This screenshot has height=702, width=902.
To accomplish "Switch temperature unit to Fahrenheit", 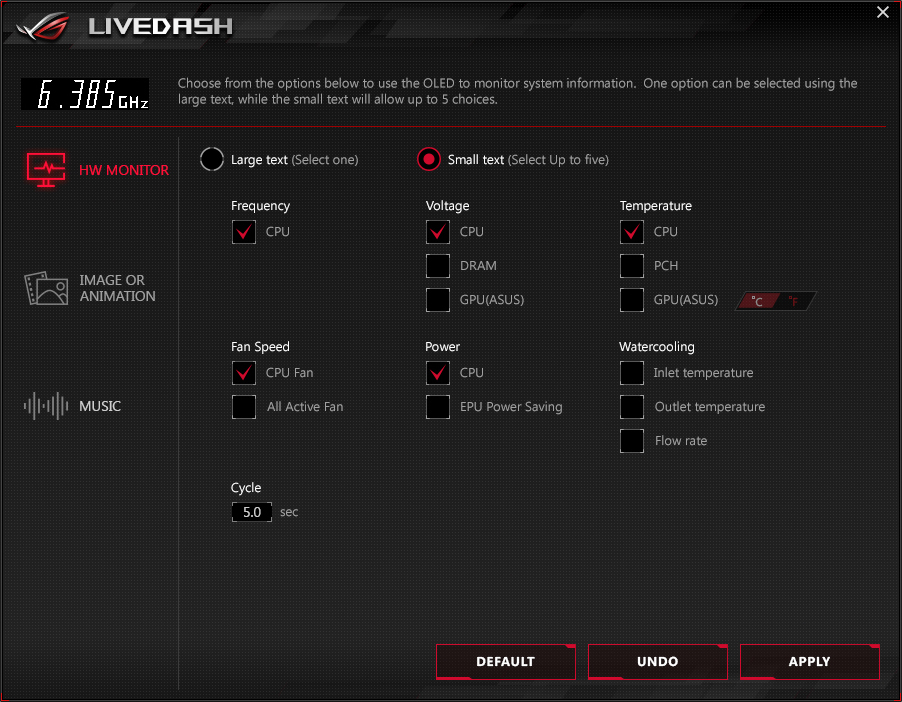I will (x=794, y=301).
